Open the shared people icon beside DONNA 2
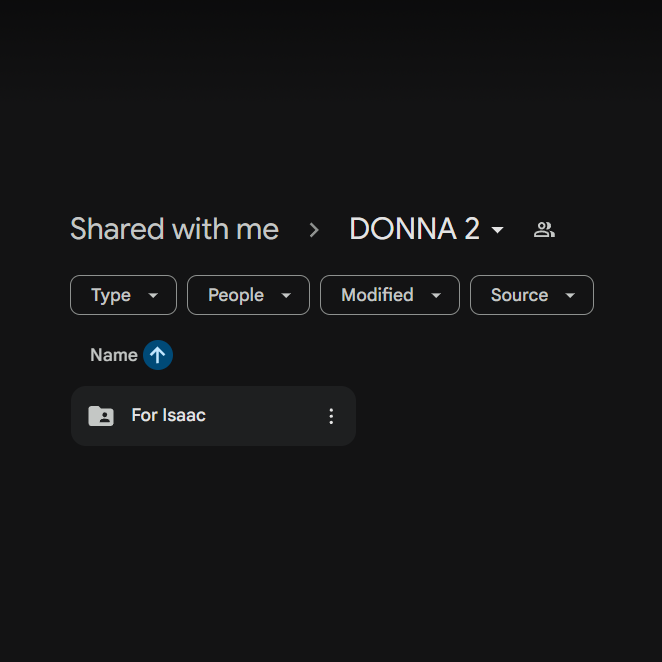662x662 pixels. (544, 230)
